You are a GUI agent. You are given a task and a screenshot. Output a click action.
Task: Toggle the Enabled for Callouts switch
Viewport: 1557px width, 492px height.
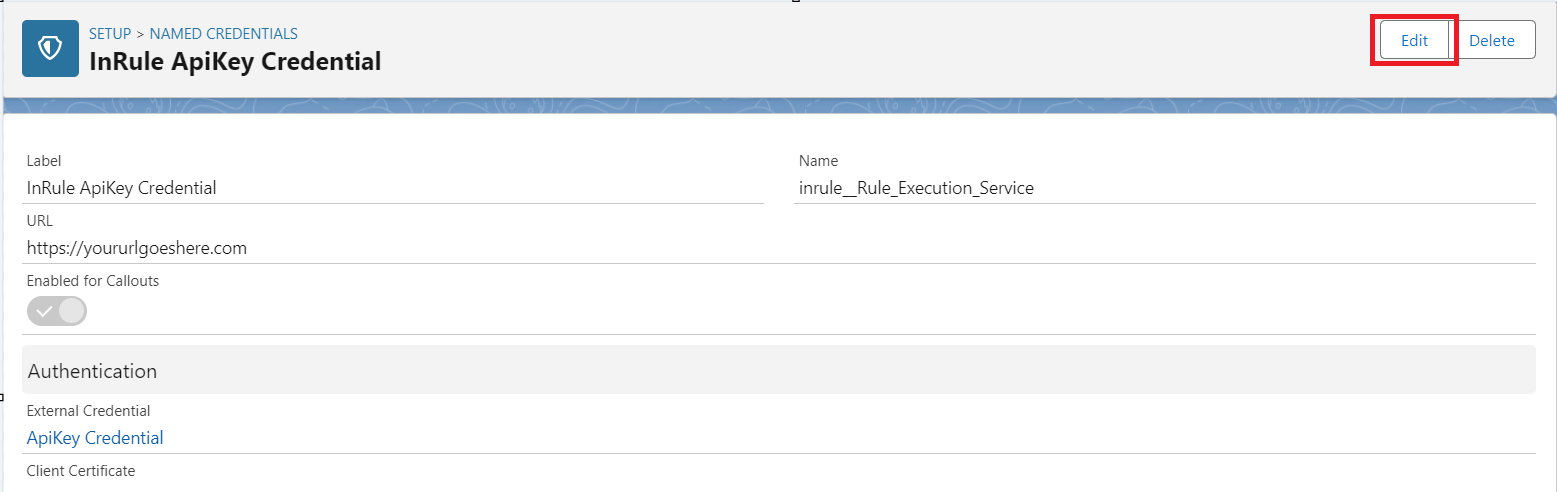[57, 311]
